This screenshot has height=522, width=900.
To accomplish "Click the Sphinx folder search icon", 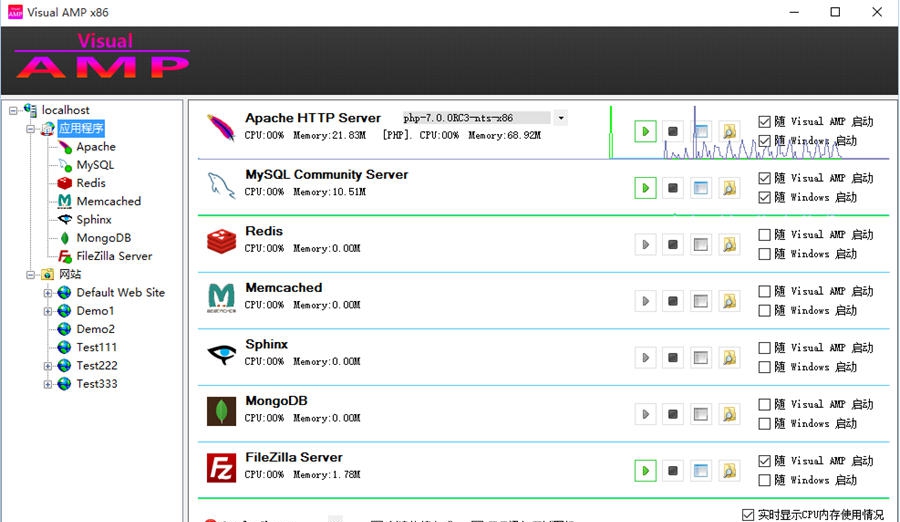I will pos(729,358).
